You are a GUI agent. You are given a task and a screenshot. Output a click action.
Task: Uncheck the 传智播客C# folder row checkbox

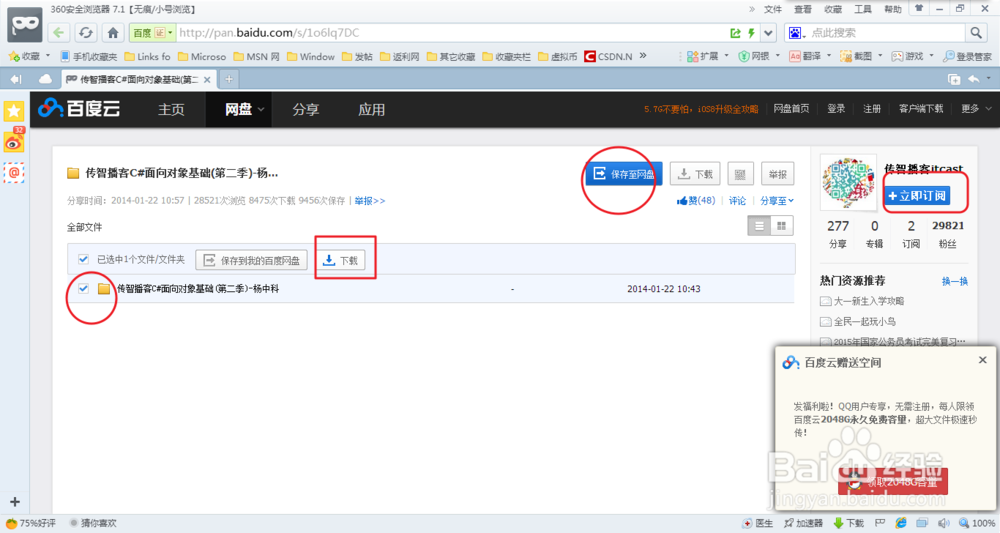(x=83, y=288)
